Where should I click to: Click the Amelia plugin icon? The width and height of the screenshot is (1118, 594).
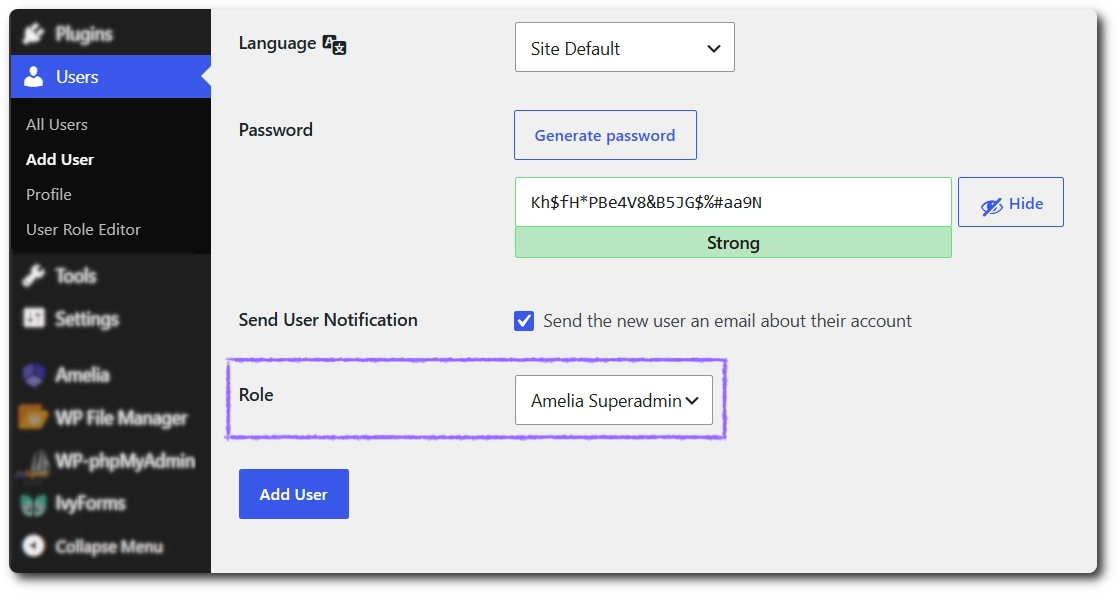[34, 374]
